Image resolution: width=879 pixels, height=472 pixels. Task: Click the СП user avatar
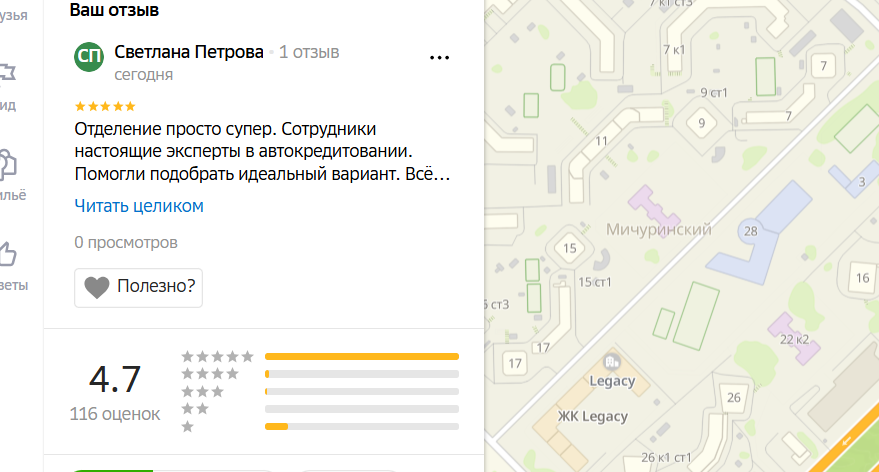[x=89, y=56]
